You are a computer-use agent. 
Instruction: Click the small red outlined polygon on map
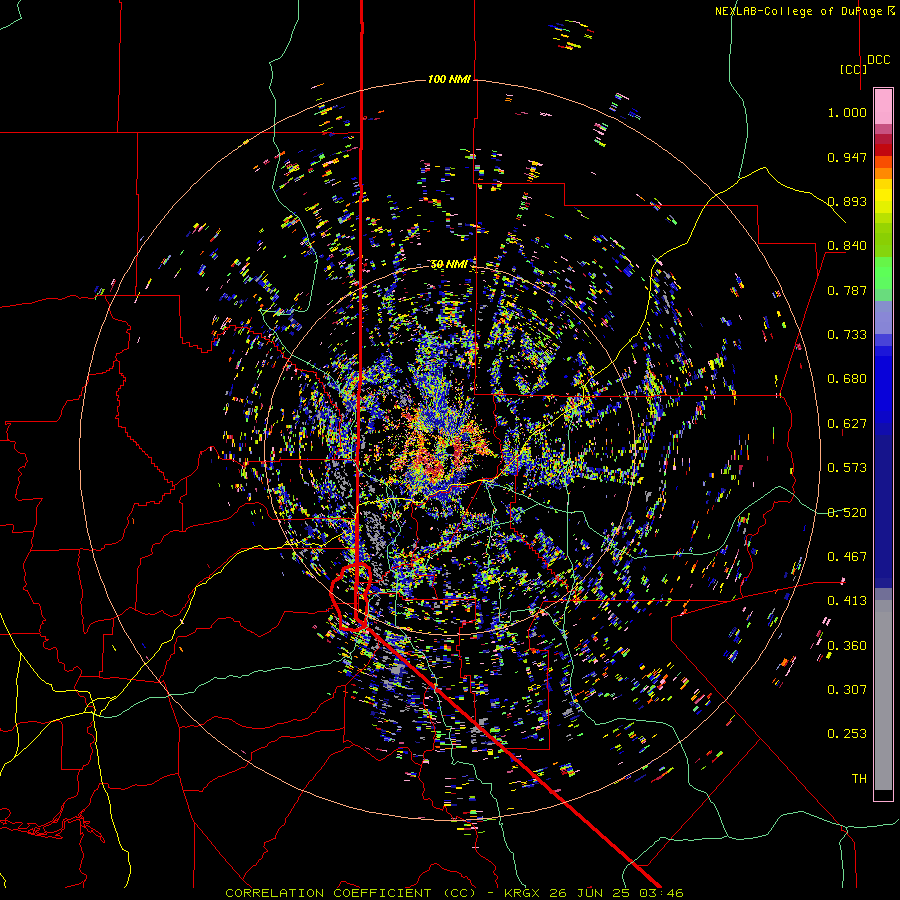350,597
